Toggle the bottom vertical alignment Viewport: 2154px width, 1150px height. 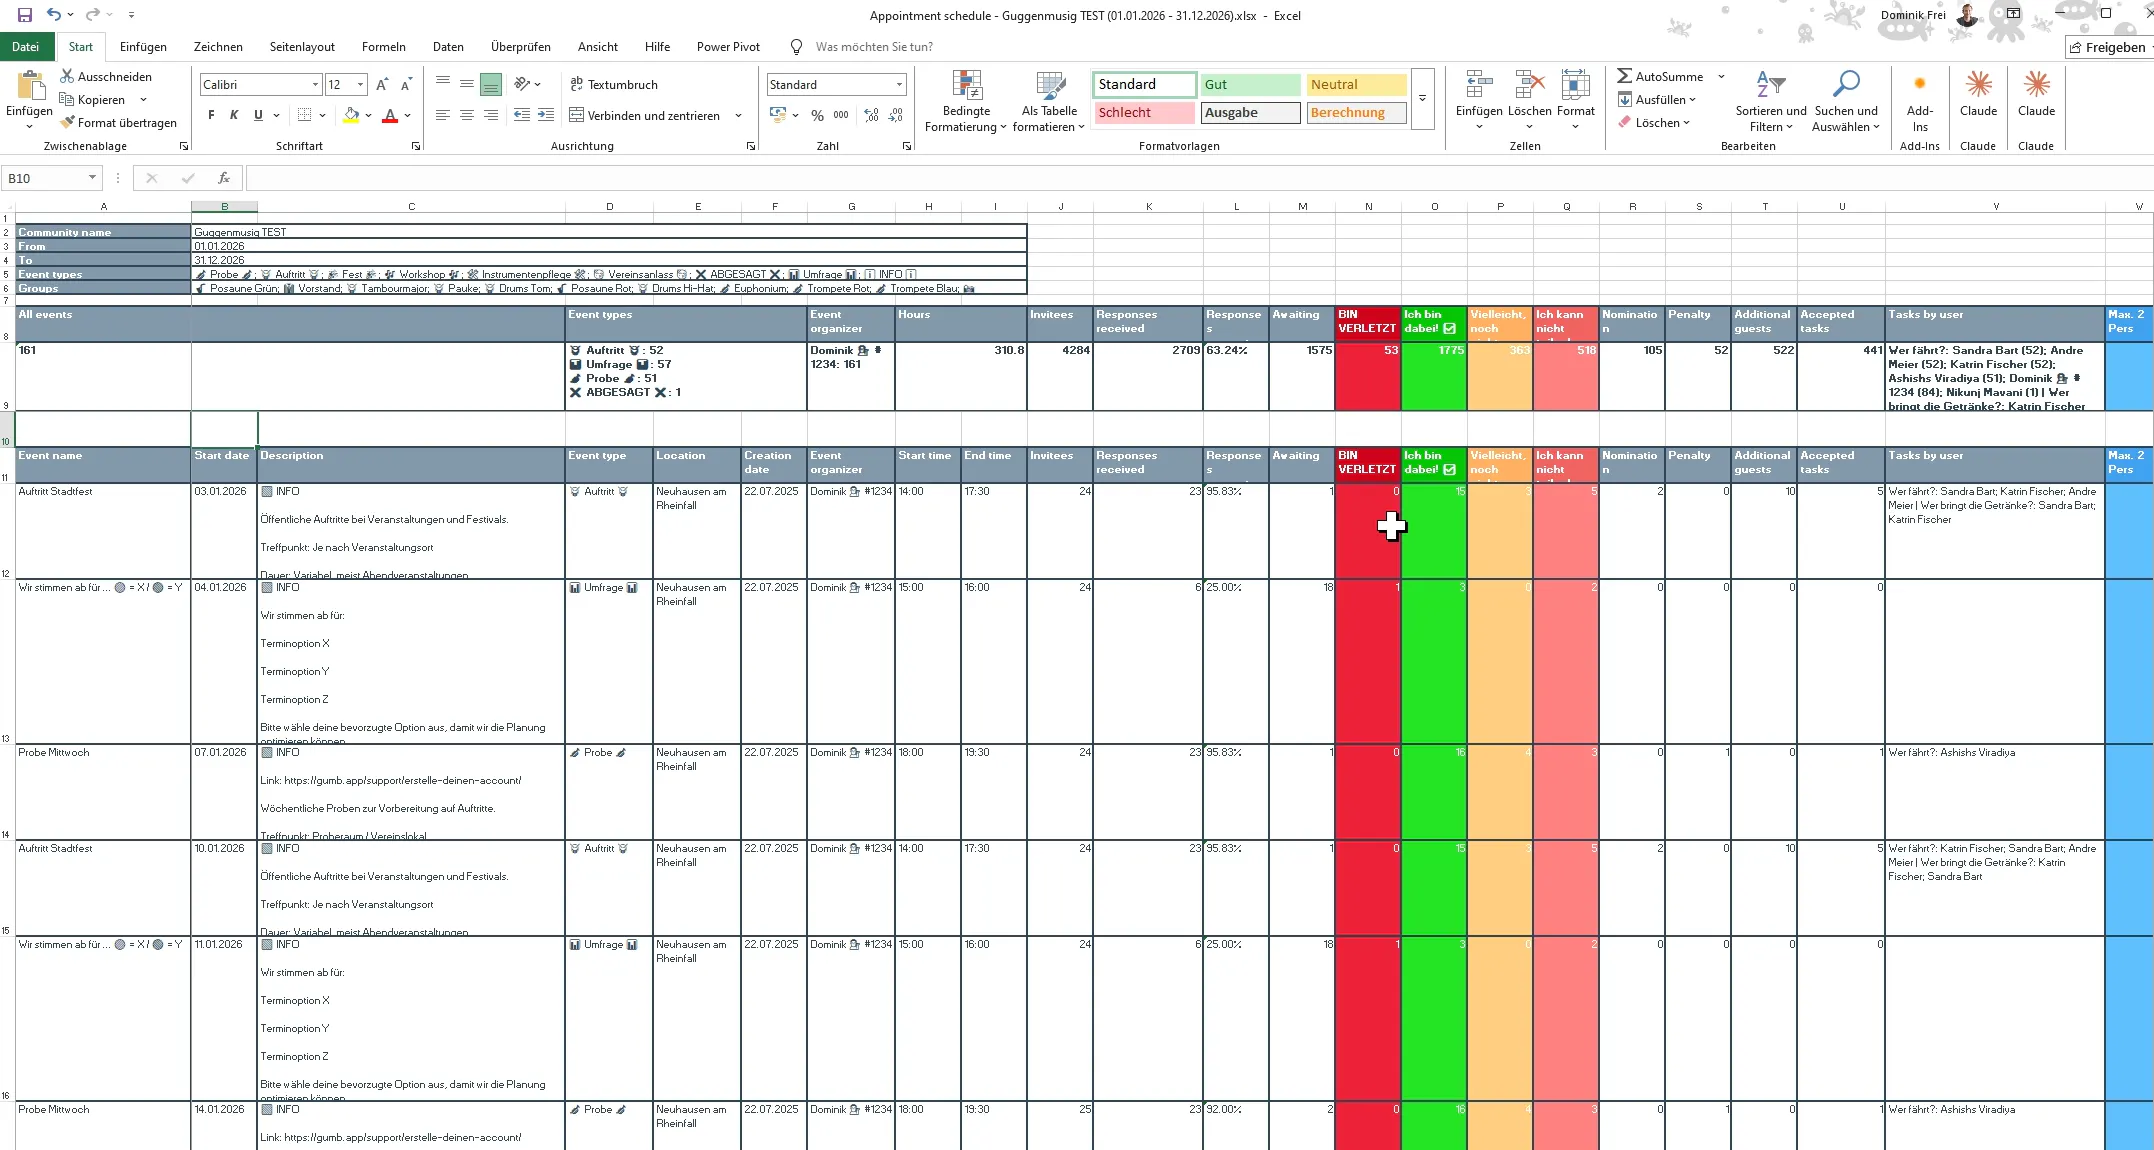(491, 84)
